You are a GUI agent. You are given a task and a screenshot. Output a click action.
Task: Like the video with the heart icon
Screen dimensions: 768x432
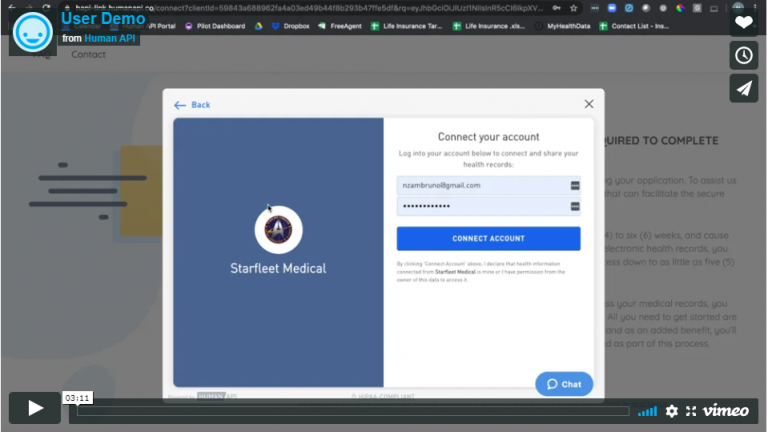tap(743, 22)
